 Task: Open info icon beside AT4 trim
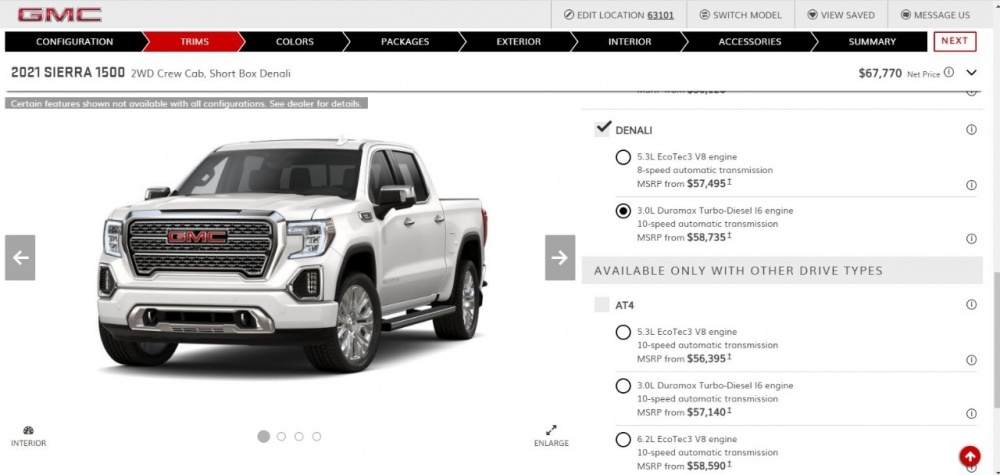point(971,305)
